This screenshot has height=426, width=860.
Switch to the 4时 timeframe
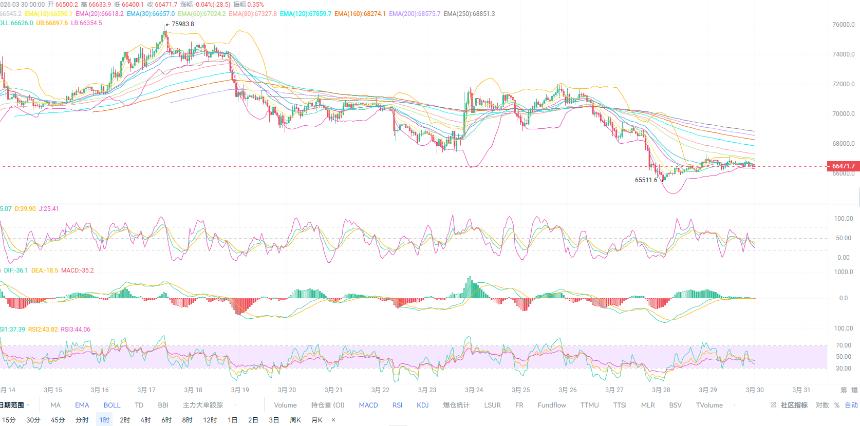coord(145,420)
